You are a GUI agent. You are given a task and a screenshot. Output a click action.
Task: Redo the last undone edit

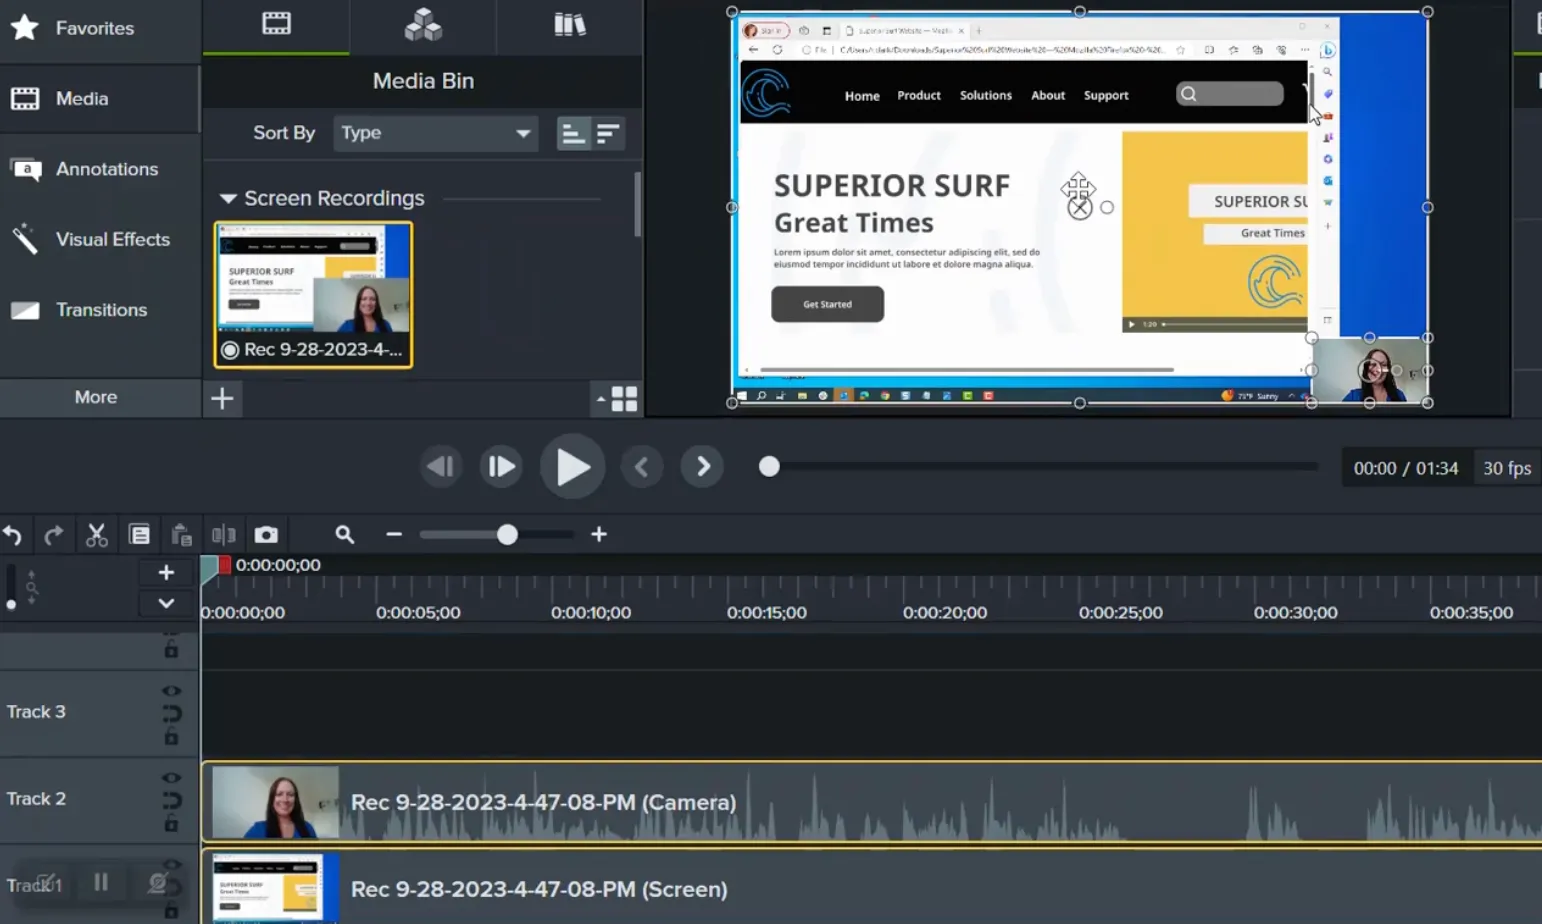53,535
